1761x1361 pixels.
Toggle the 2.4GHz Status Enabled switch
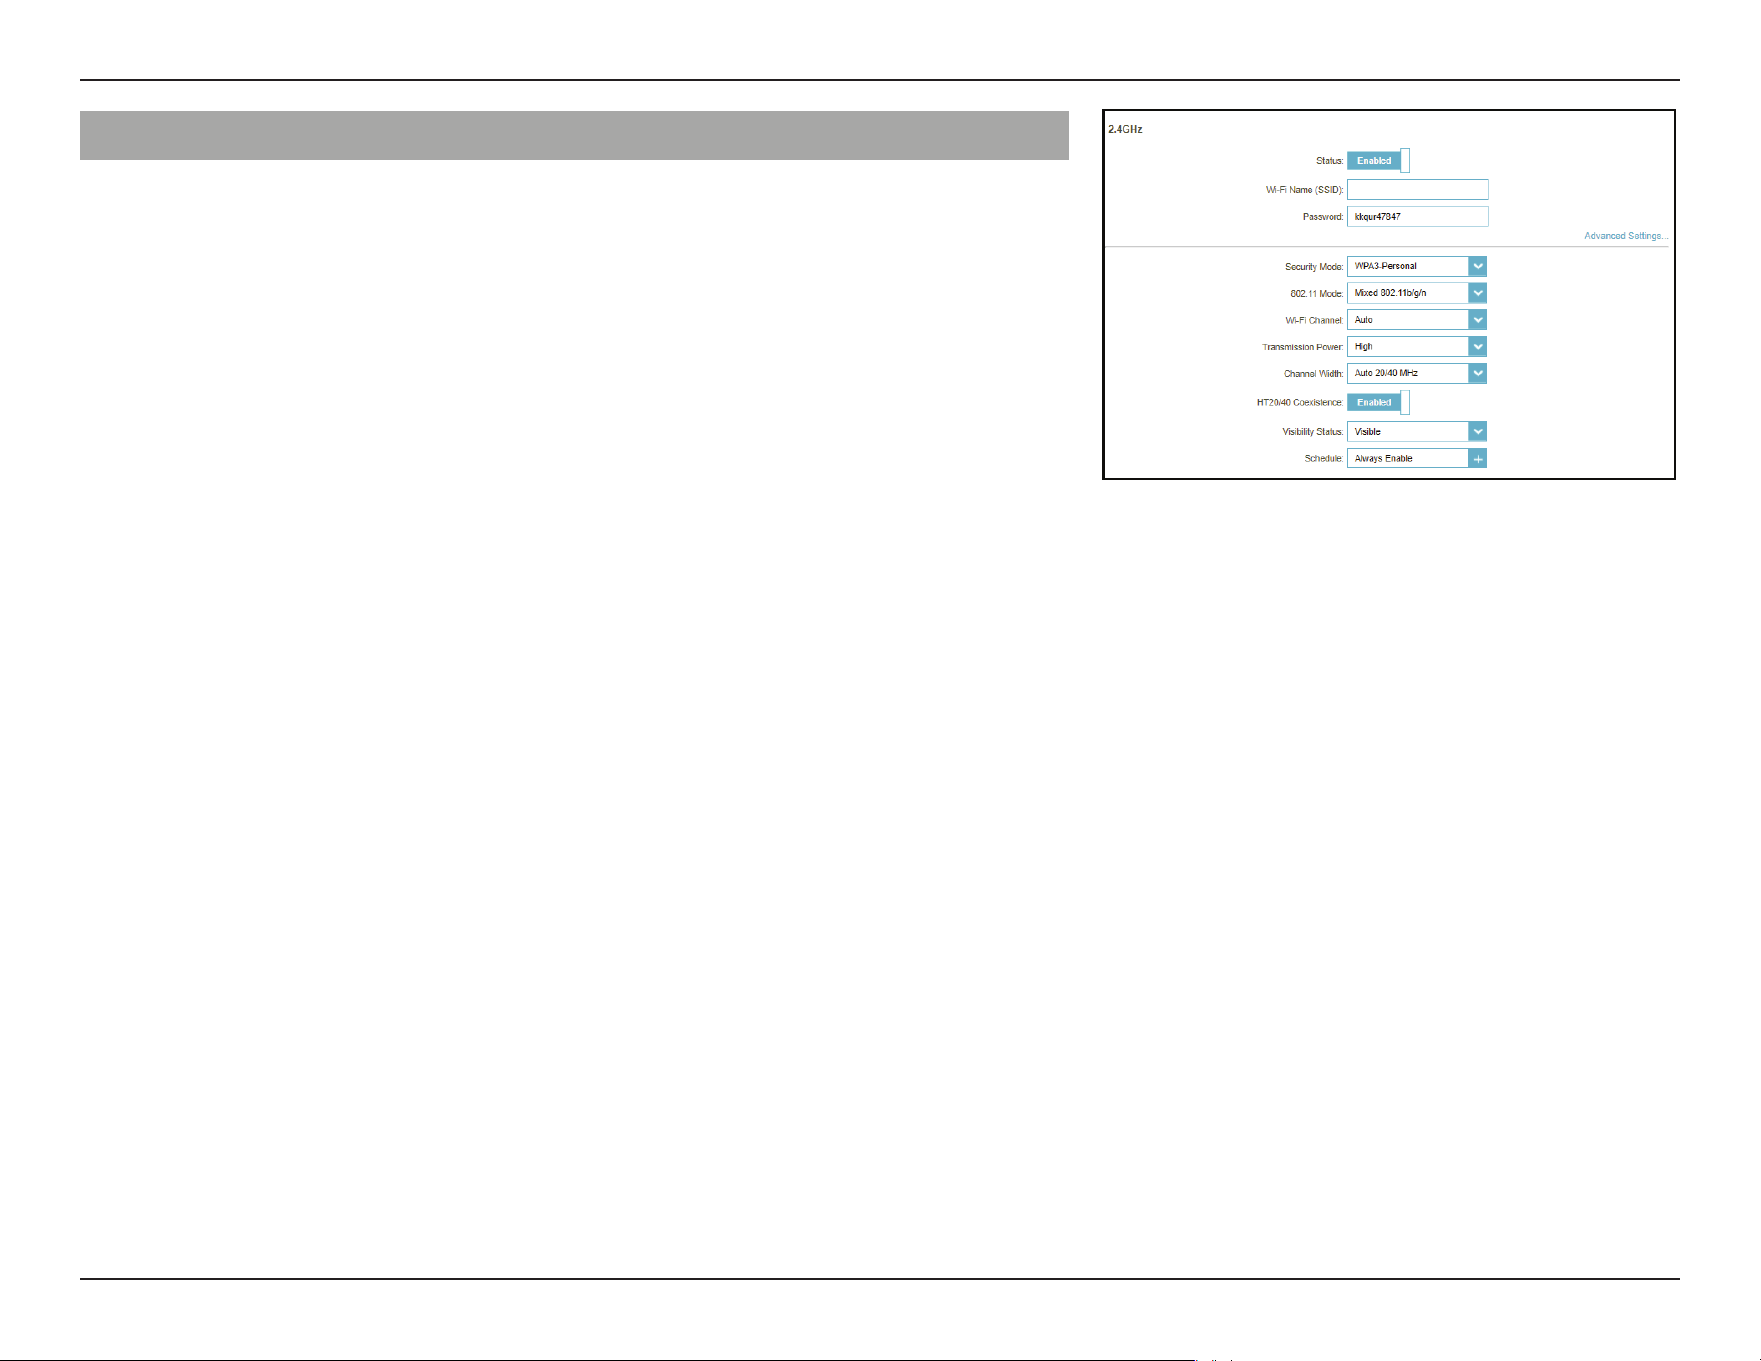[x=1378, y=161]
